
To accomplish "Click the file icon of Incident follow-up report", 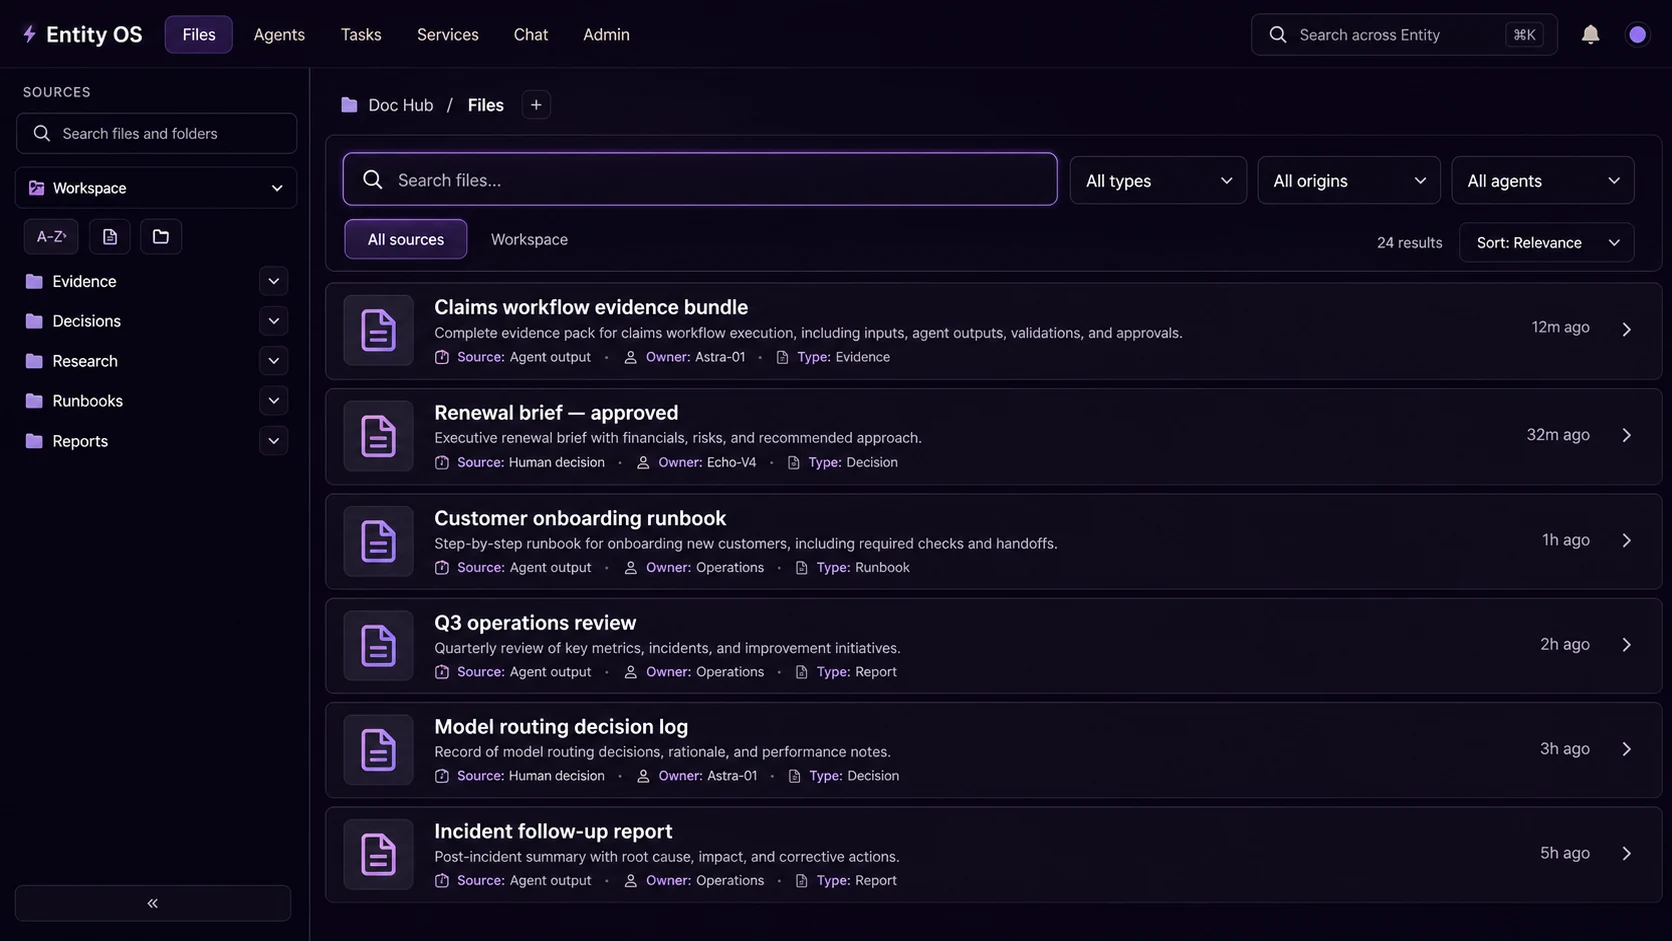I will (378, 855).
